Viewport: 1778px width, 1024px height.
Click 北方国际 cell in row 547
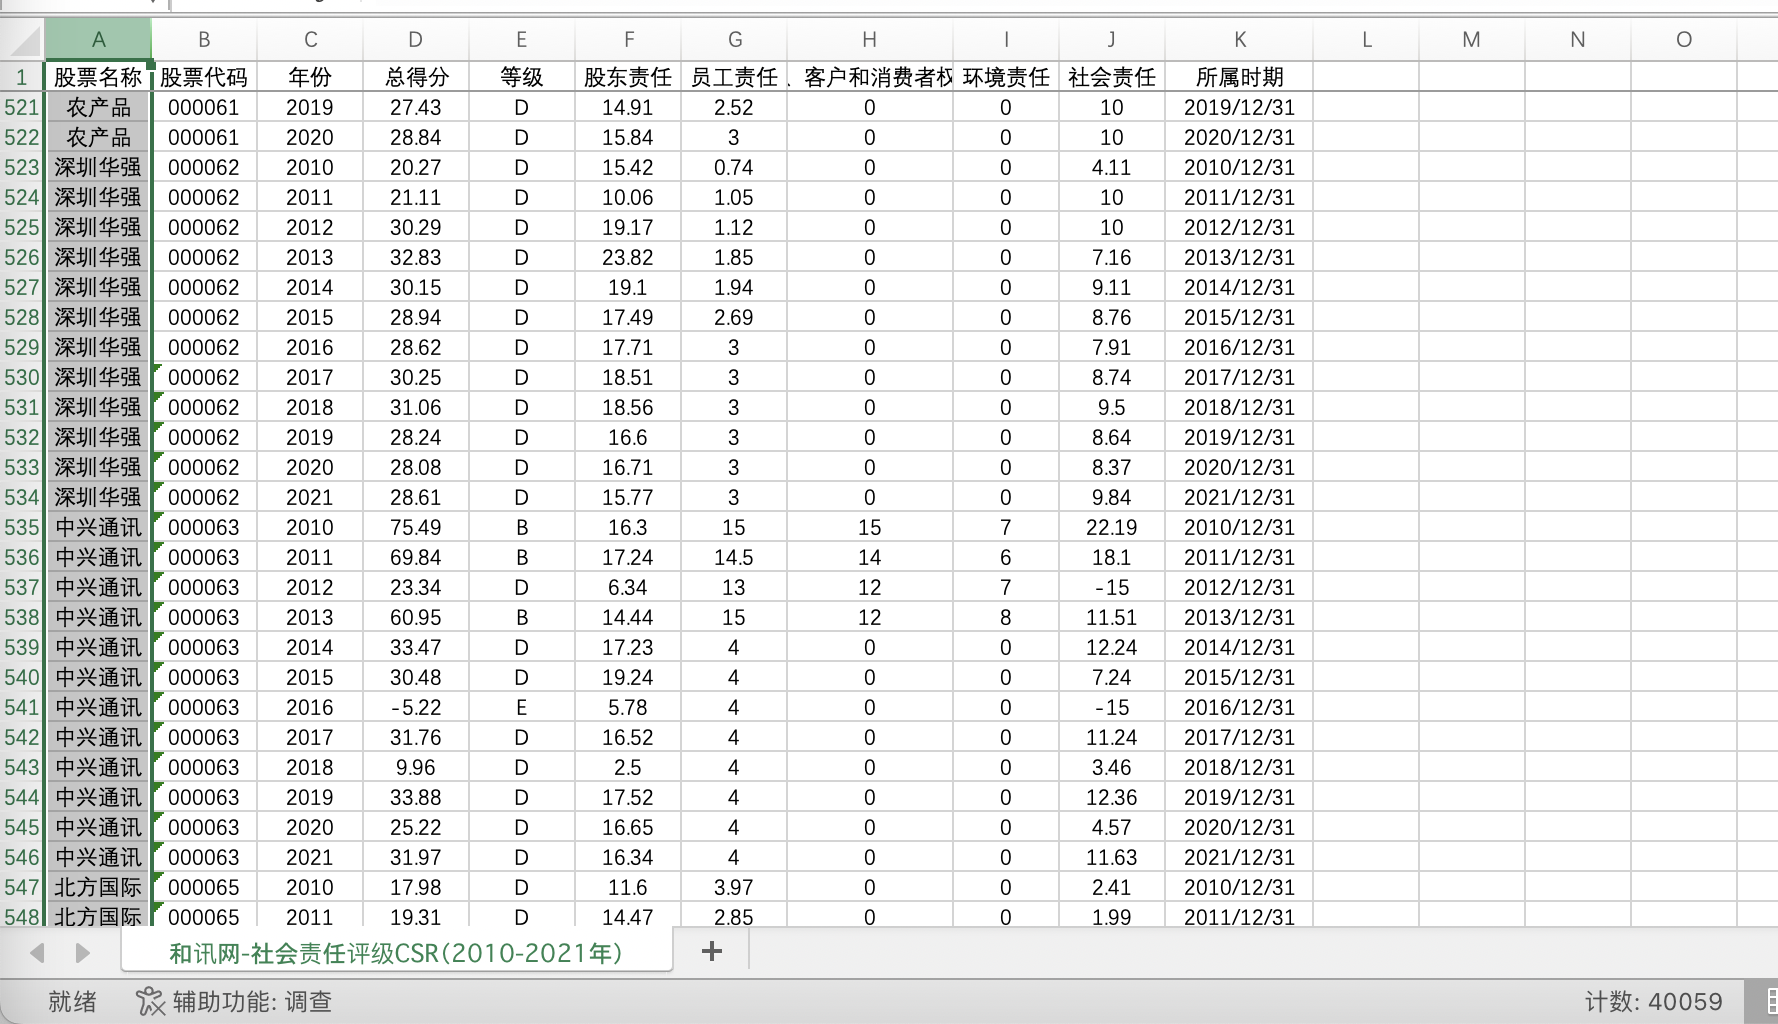coord(98,887)
